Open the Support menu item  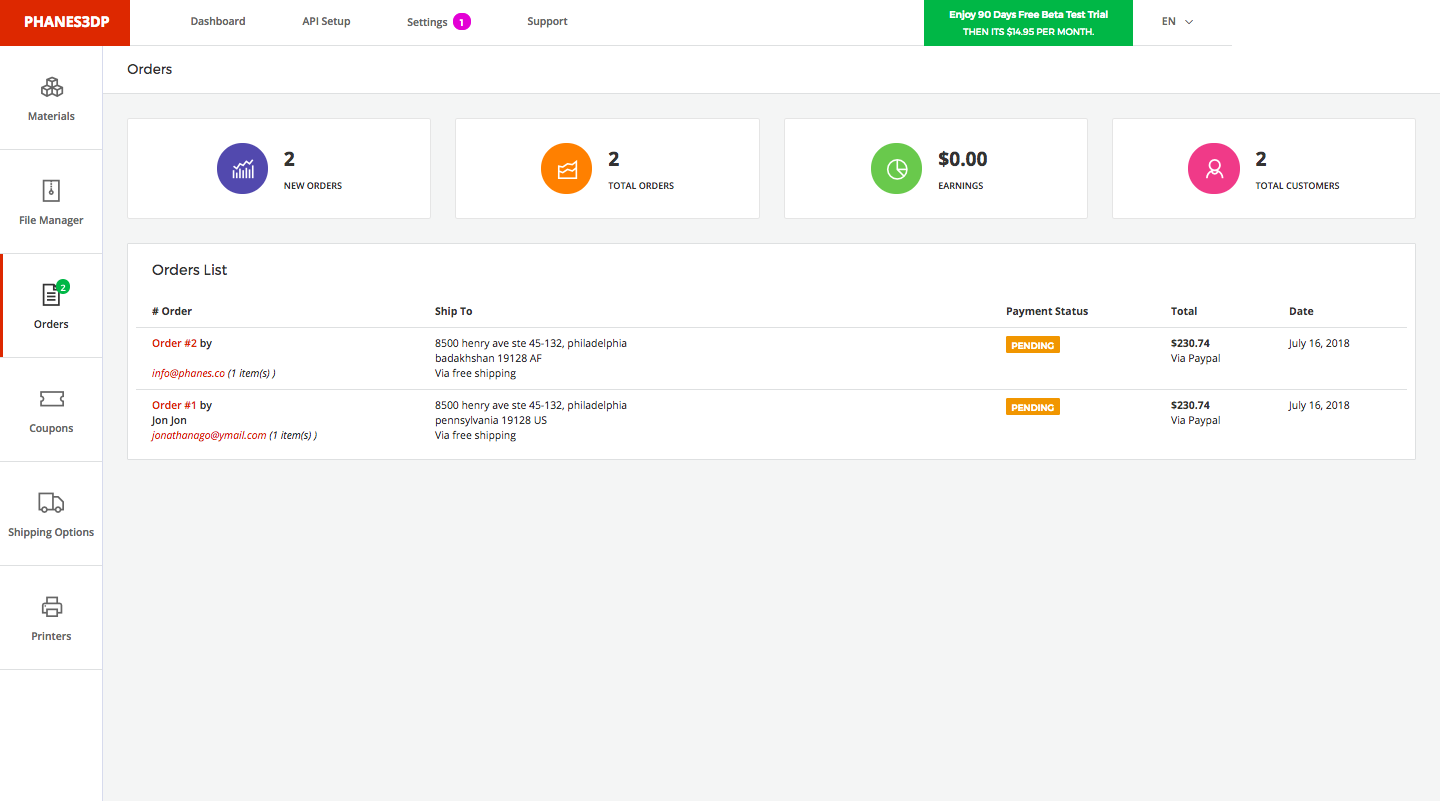(x=547, y=21)
